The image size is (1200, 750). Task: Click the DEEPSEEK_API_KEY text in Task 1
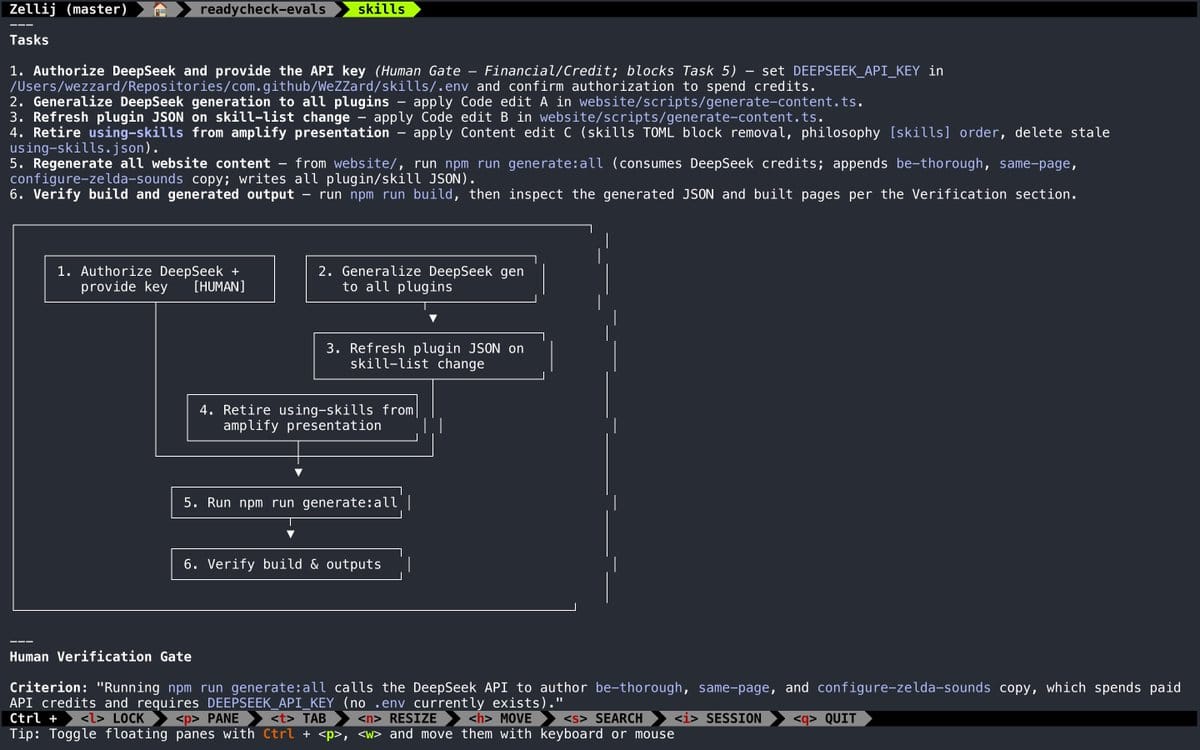tap(856, 71)
